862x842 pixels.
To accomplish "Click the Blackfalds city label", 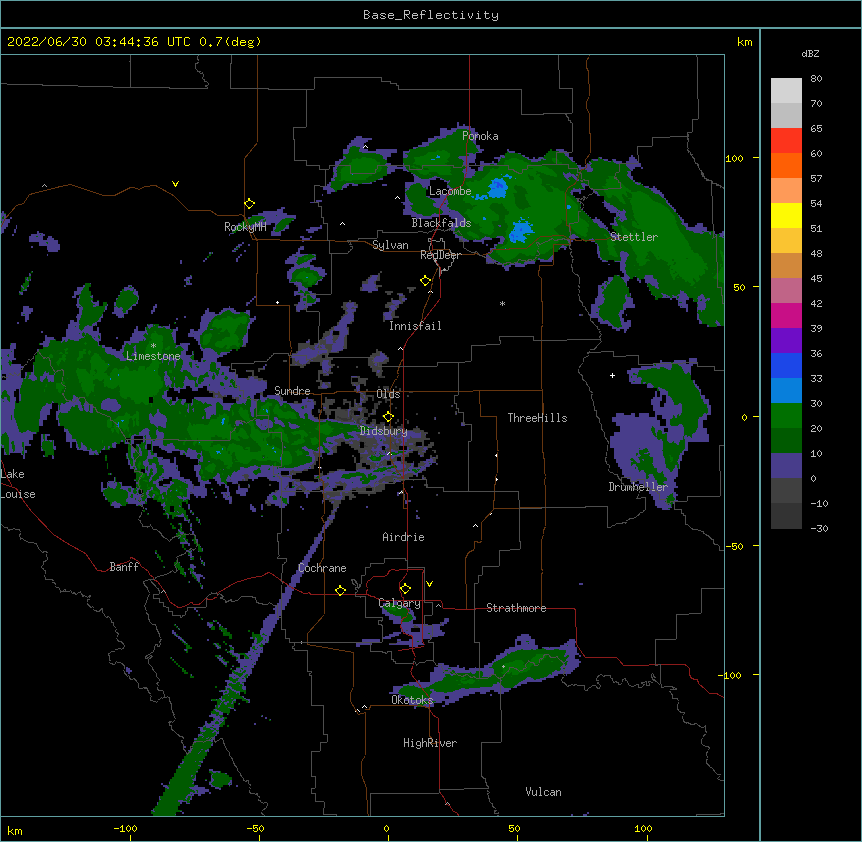I will (x=441, y=223).
